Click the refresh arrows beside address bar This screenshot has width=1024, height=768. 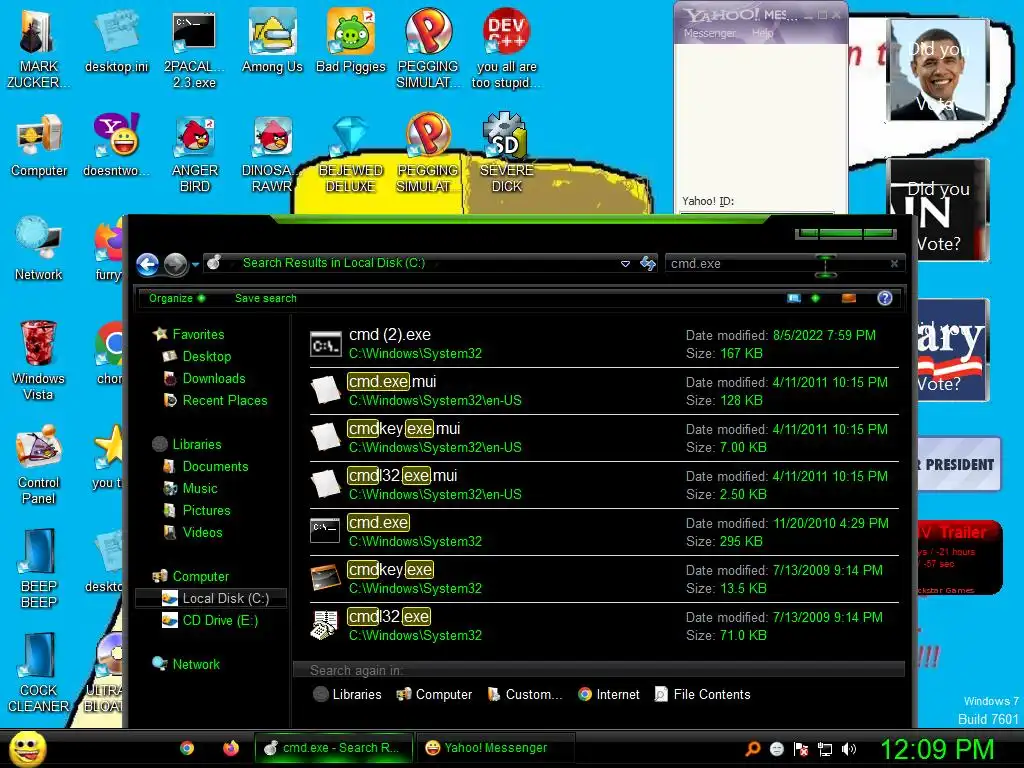(x=648, y=263)
